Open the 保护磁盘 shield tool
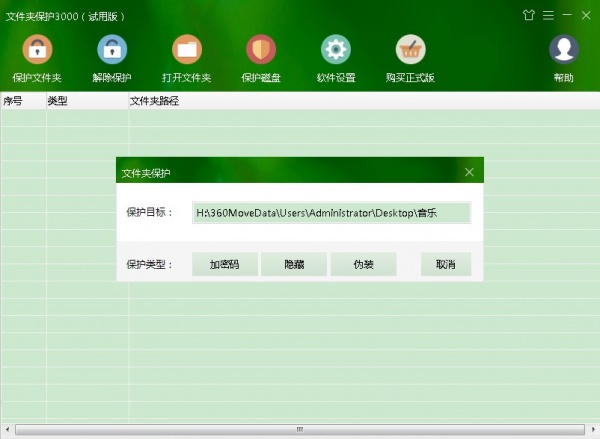This screenshot has height=439, width=600. coord(261,49)
